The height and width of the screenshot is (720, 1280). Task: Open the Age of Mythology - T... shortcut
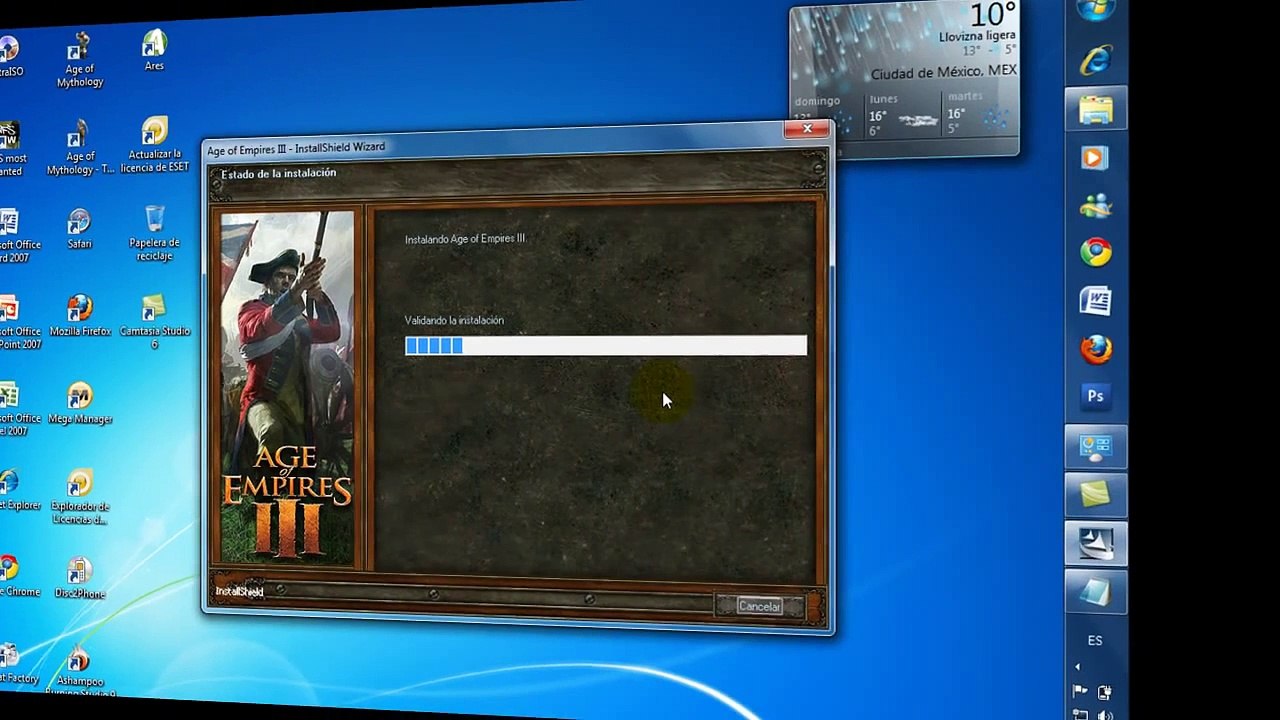click(x=80, y=148)
